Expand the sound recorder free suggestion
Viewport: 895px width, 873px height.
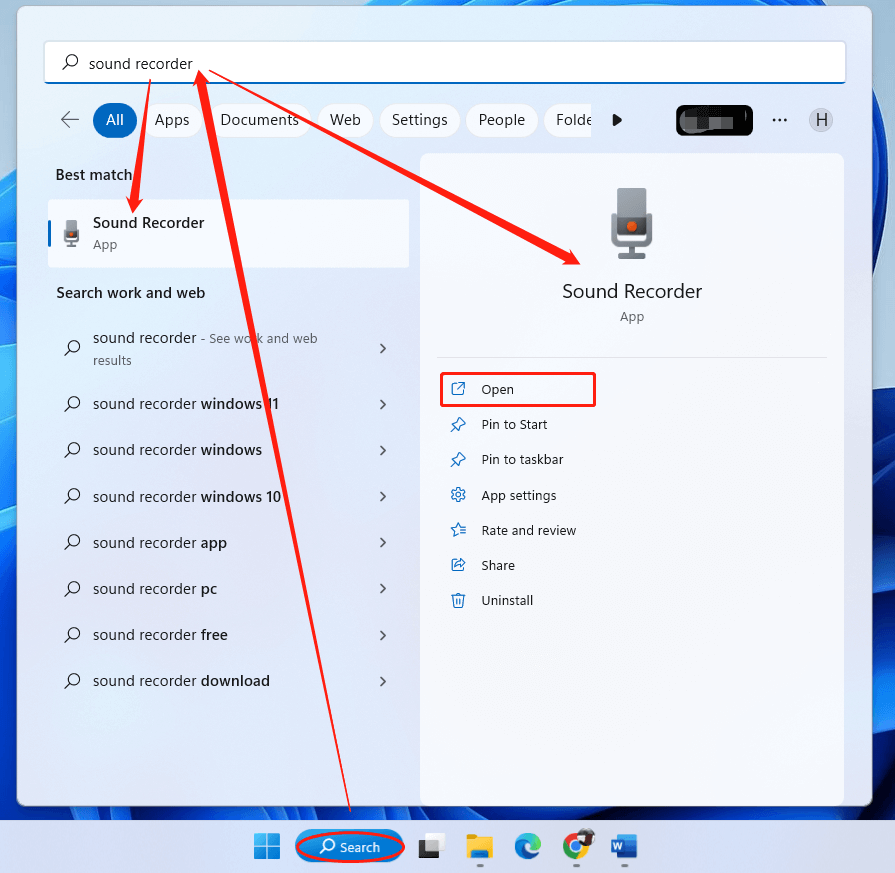click(382, 634)
